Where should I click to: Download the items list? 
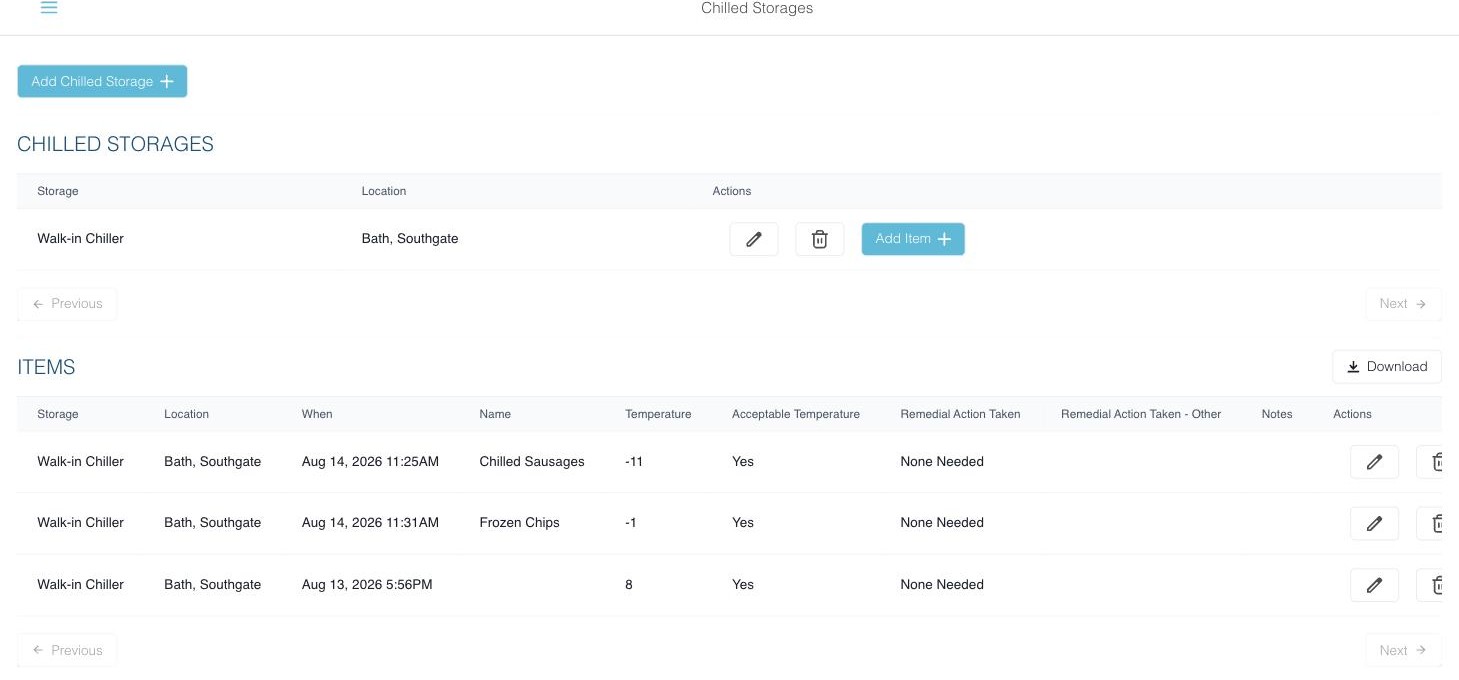(1387, 367)
